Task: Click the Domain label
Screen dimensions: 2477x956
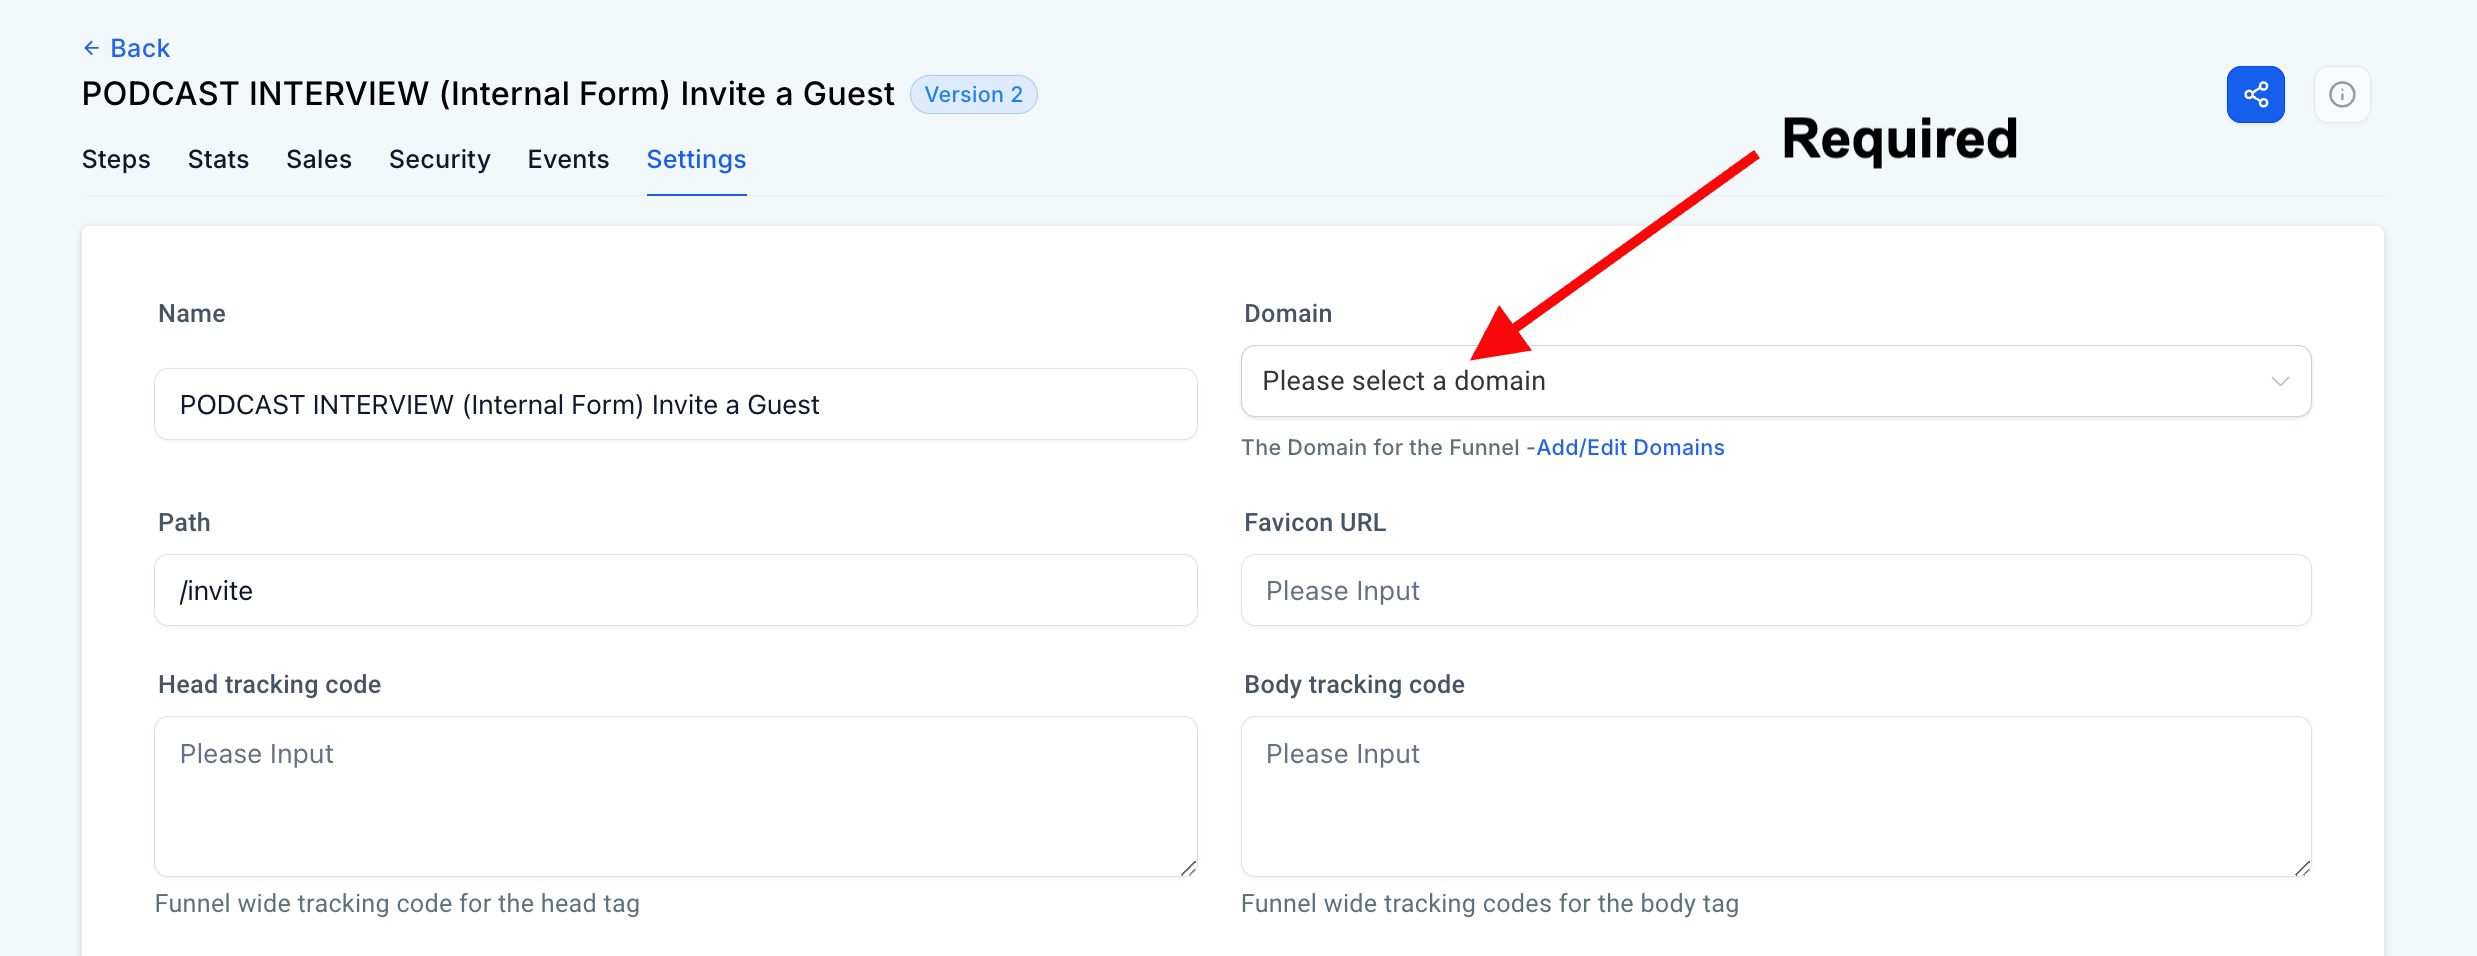Action: click(x=1288, y=313)
